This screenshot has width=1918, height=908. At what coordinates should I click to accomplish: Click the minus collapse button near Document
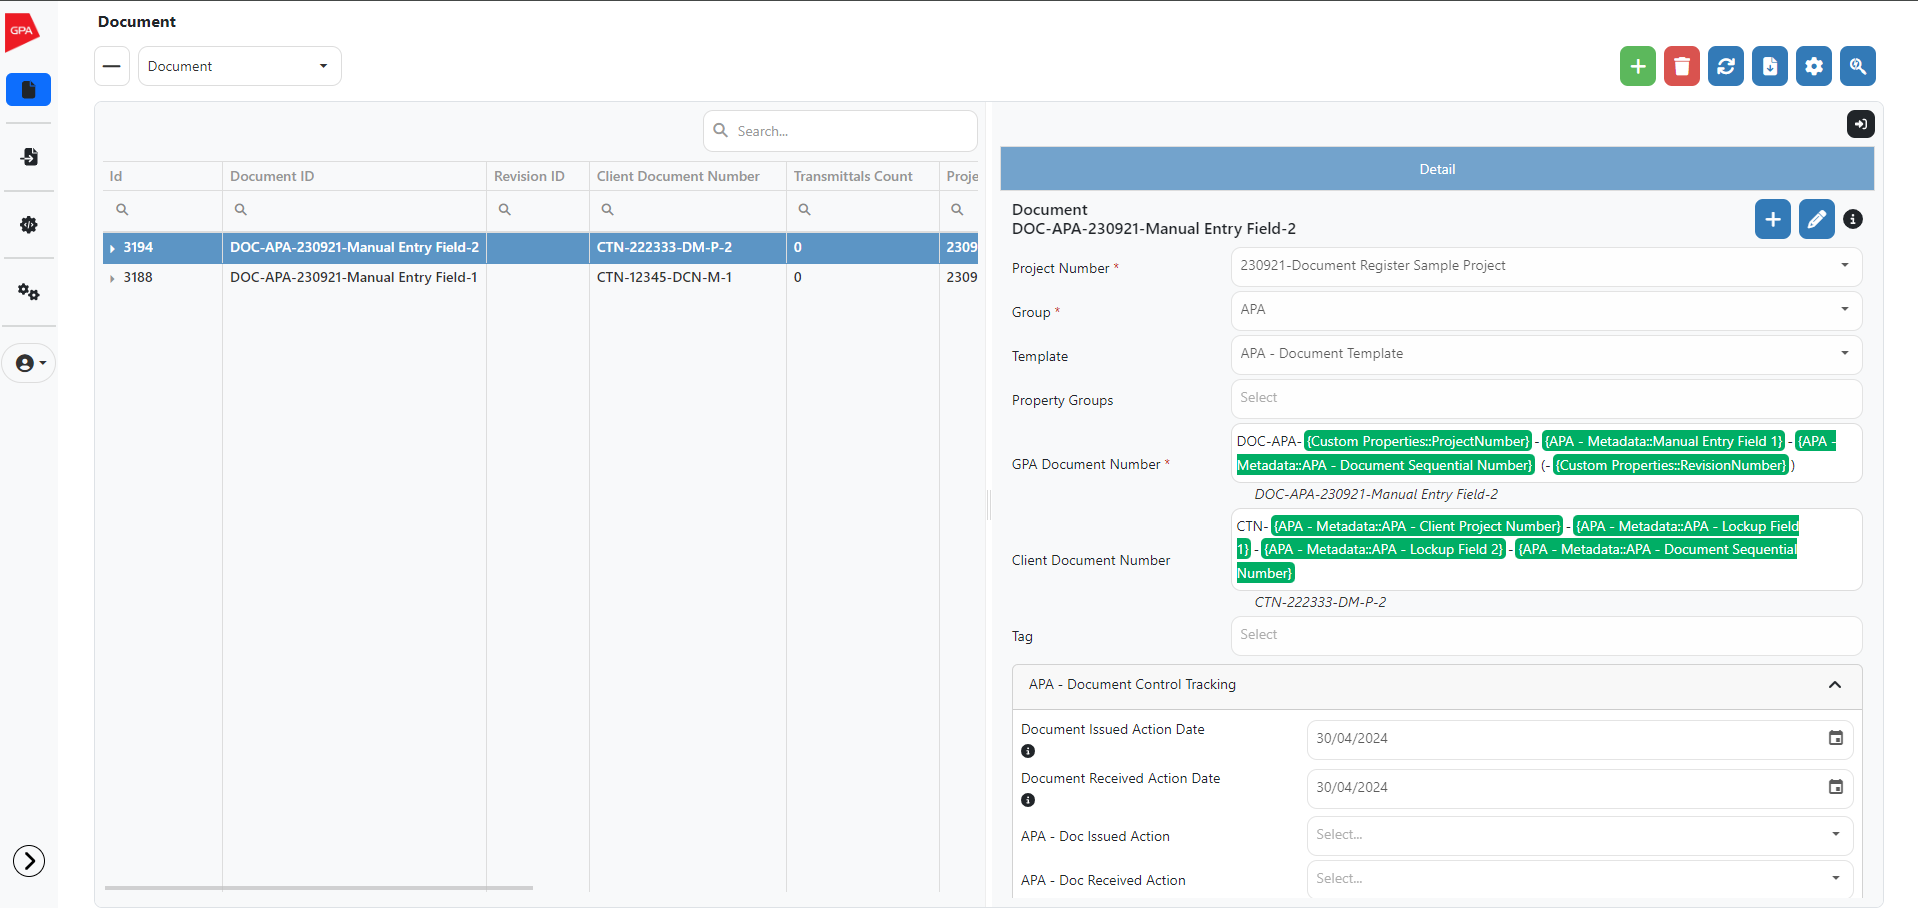(x=112, y=66)
